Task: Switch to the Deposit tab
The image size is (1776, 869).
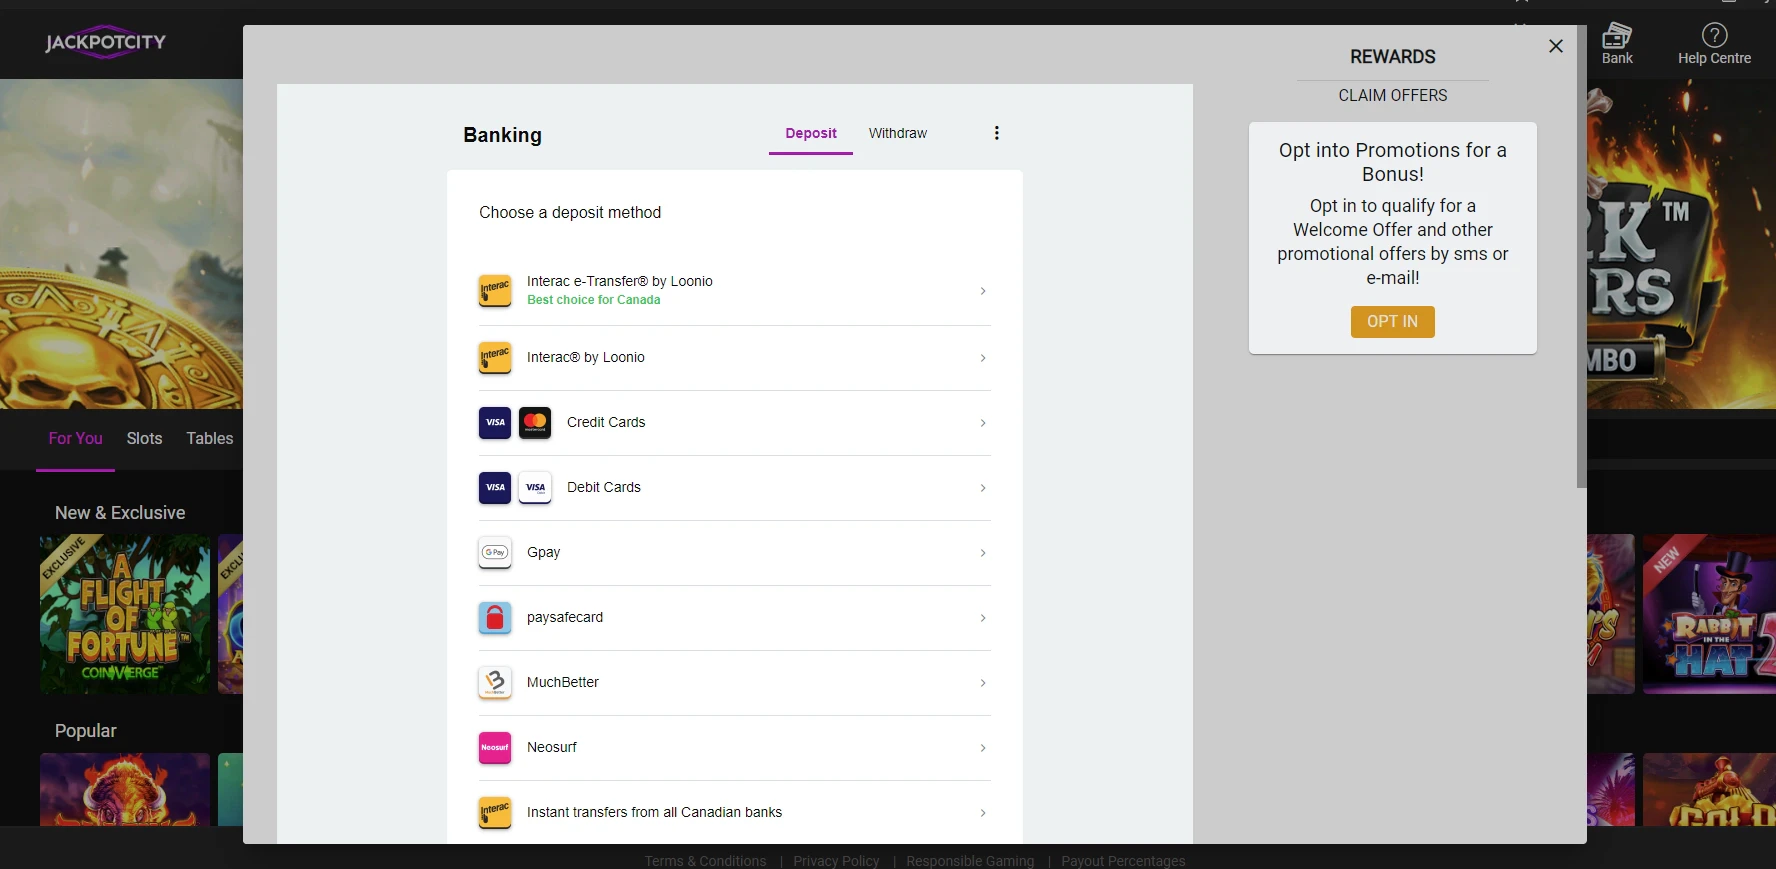Action: [811, 133]
